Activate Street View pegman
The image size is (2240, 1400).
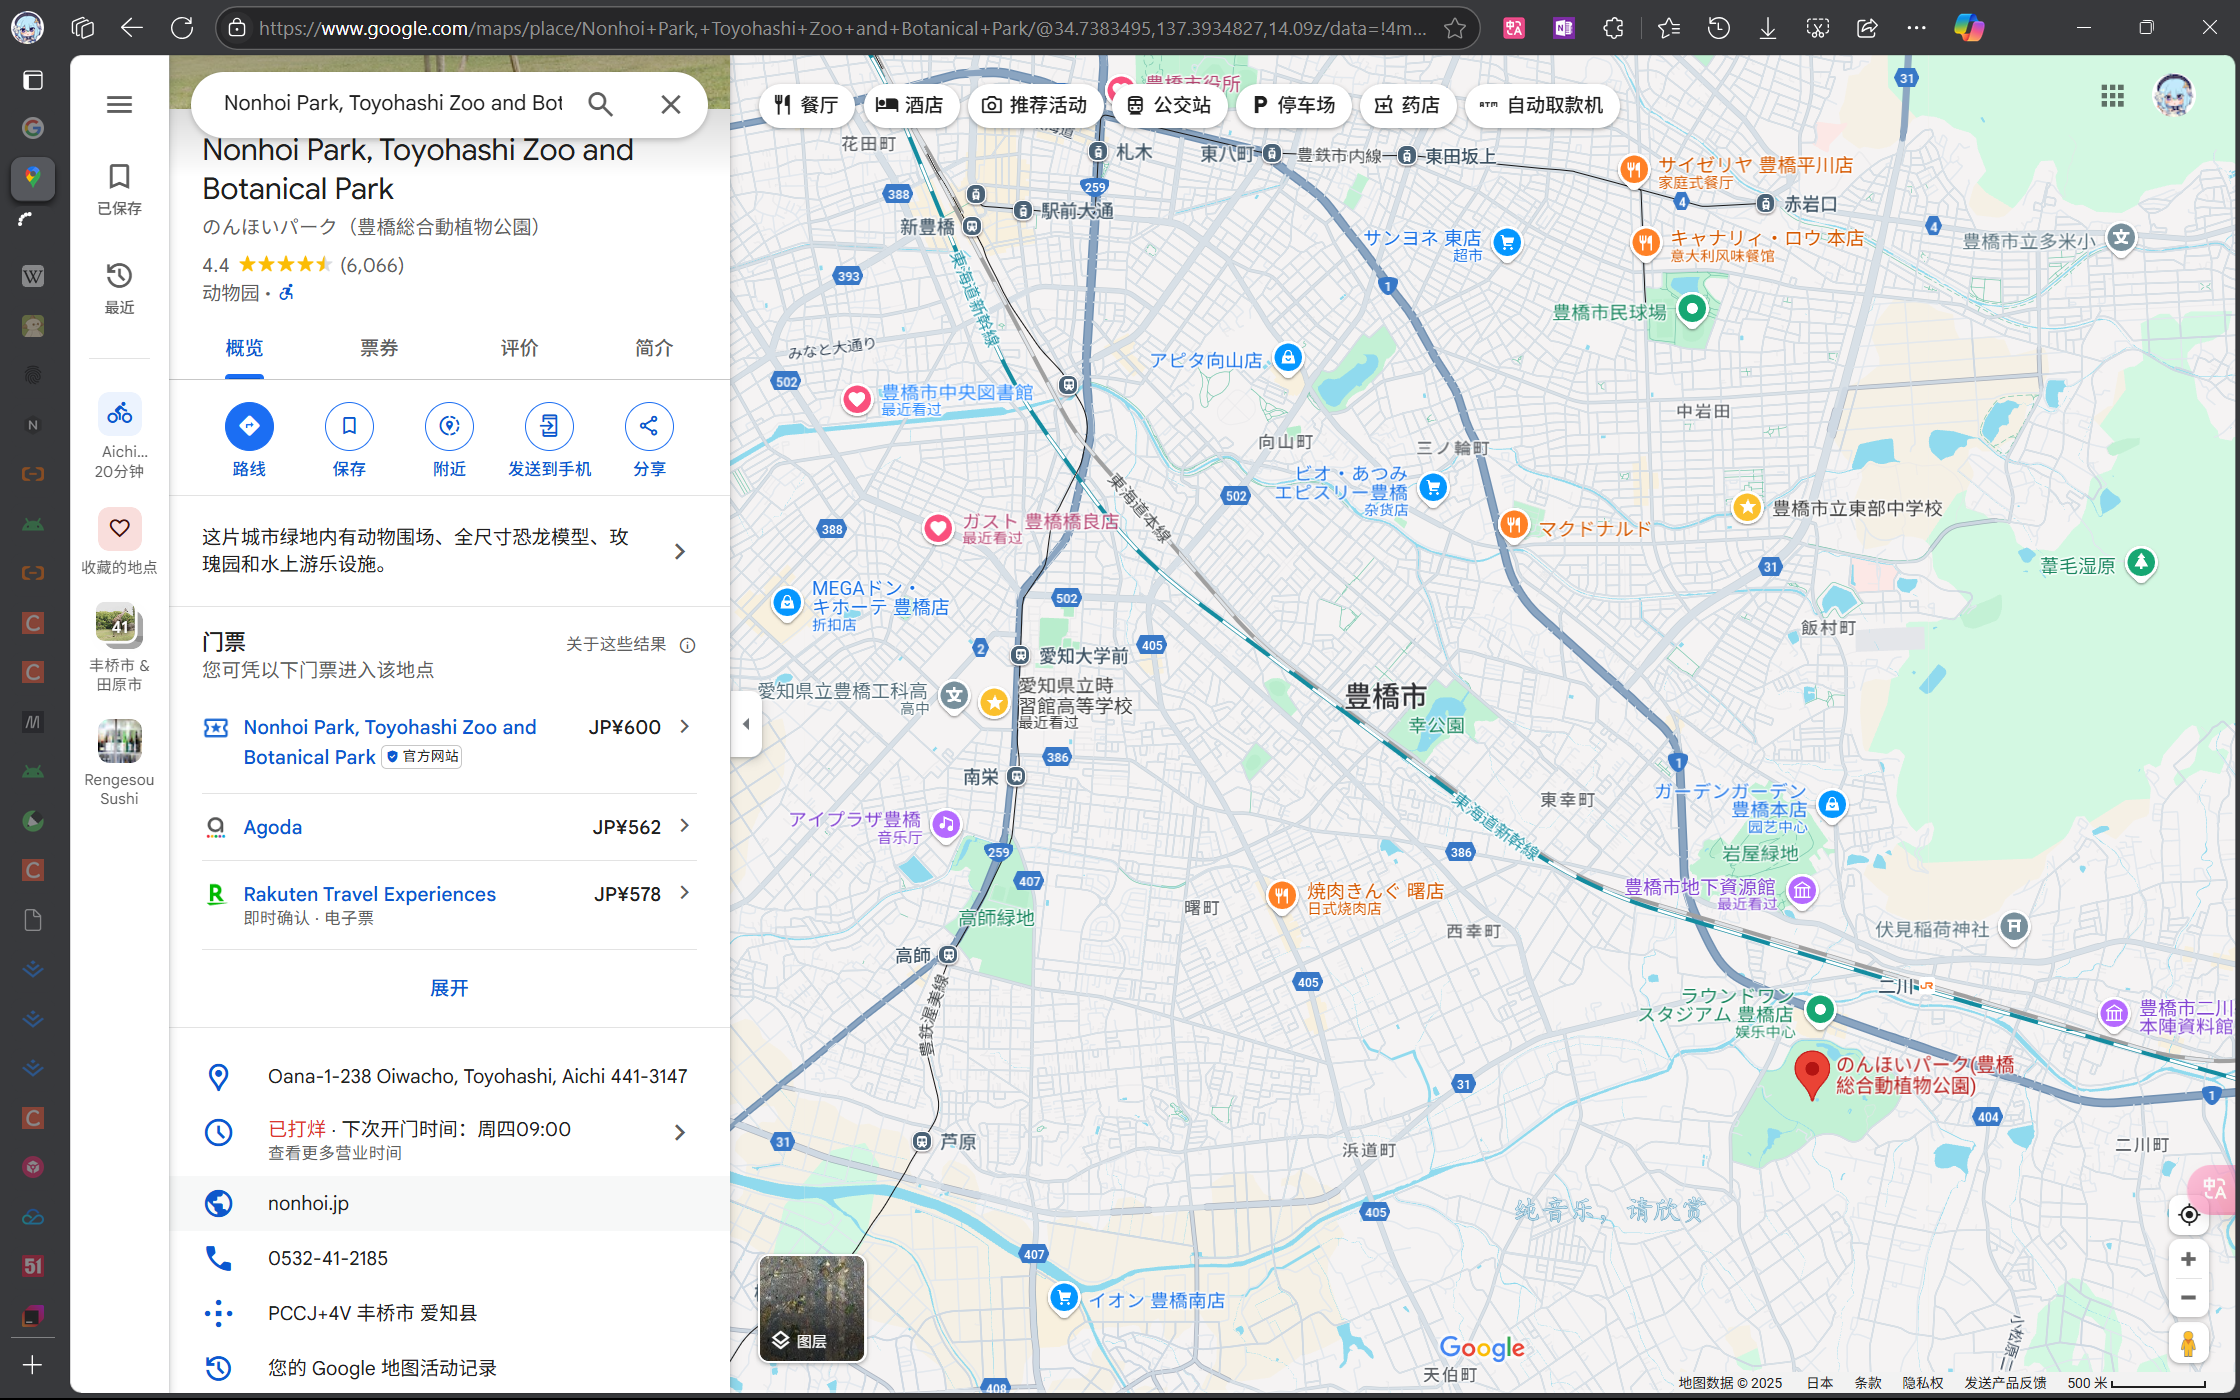[x=2188, y=1343]
